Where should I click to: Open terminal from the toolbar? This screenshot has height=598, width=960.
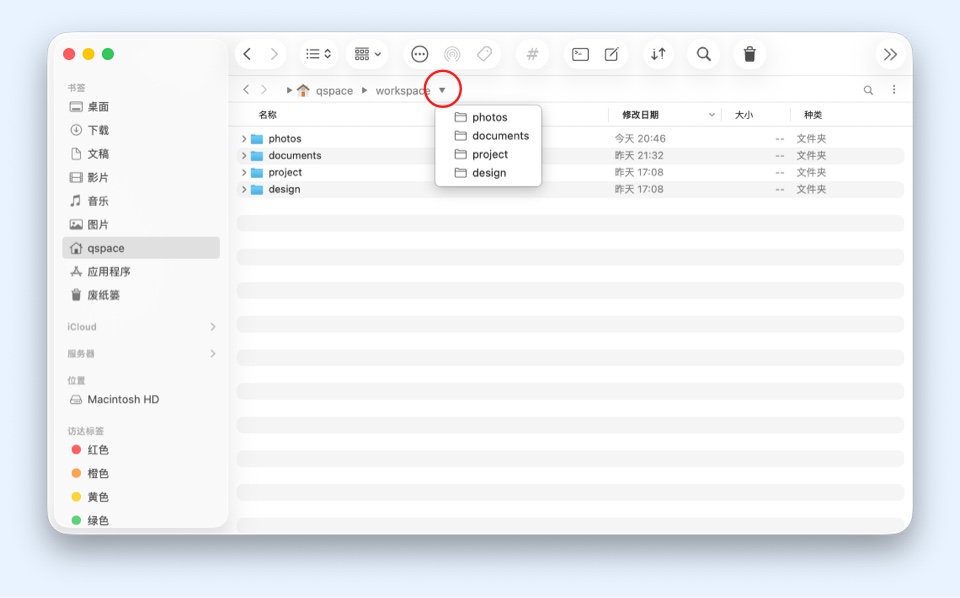pyautogui.click(x=580, y=54)
